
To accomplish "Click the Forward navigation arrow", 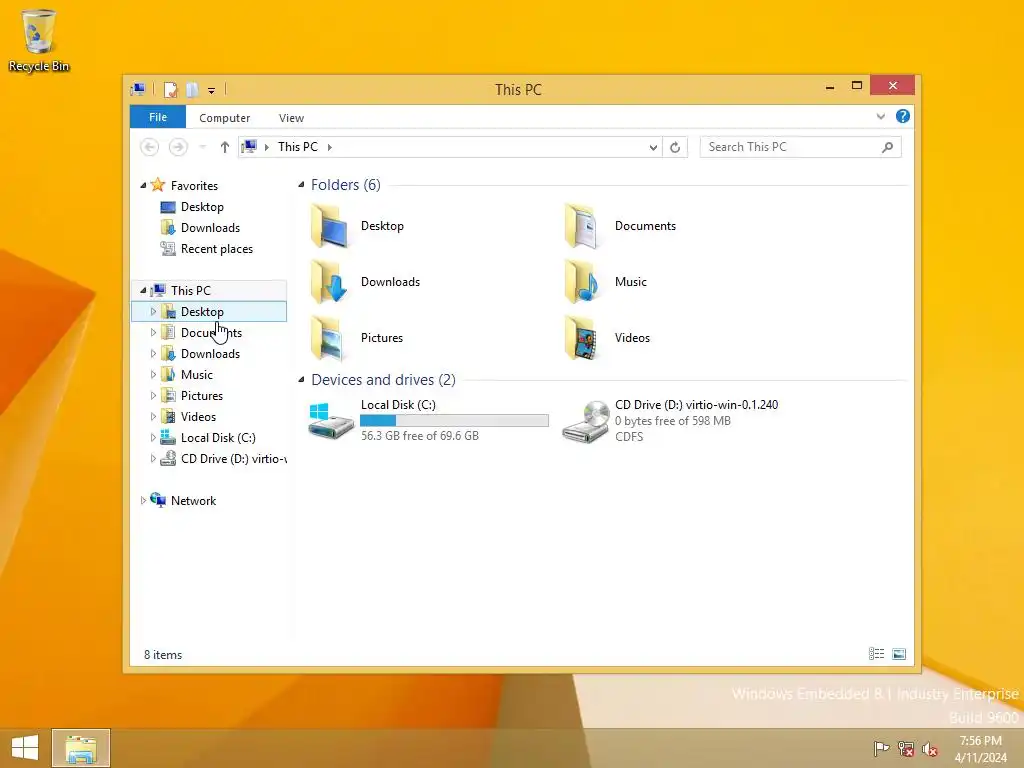I will (178, 147).
